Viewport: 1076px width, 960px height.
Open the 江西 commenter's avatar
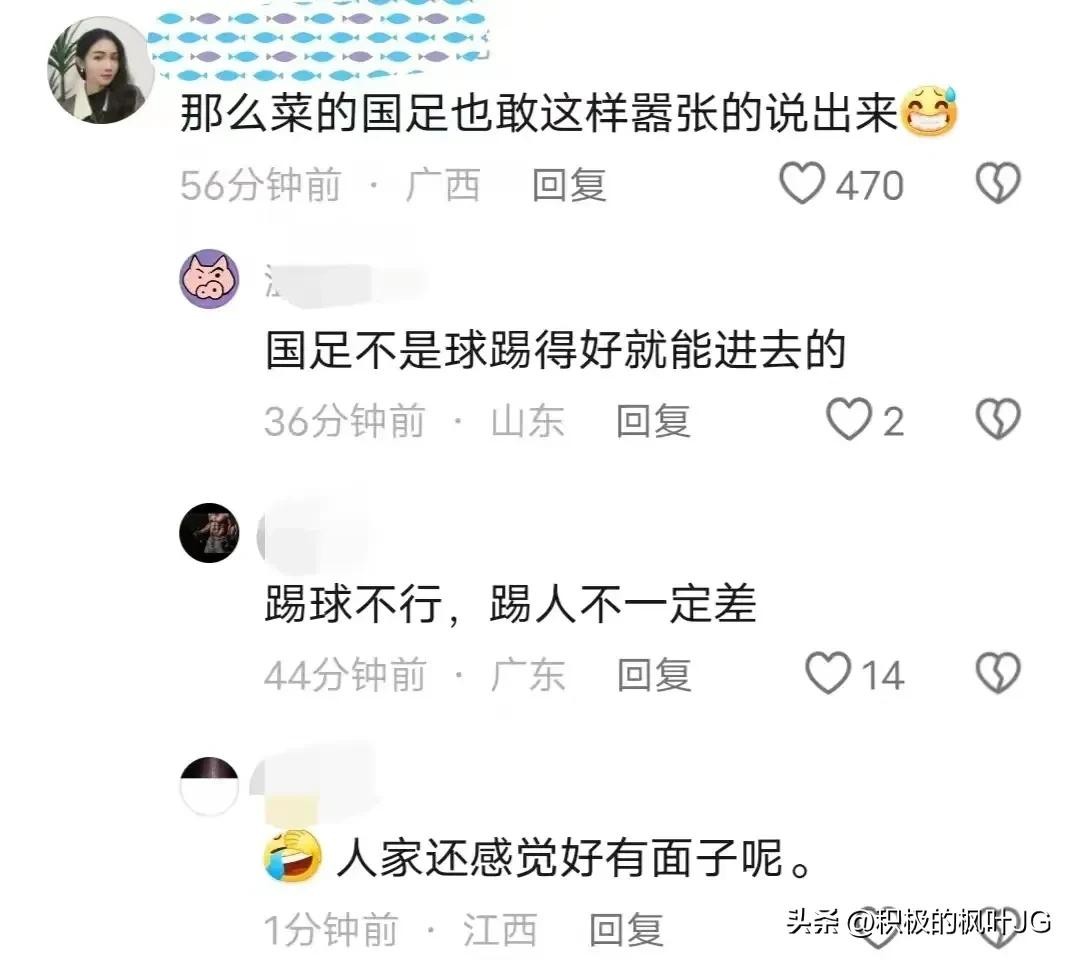click(x=209, y=786)
